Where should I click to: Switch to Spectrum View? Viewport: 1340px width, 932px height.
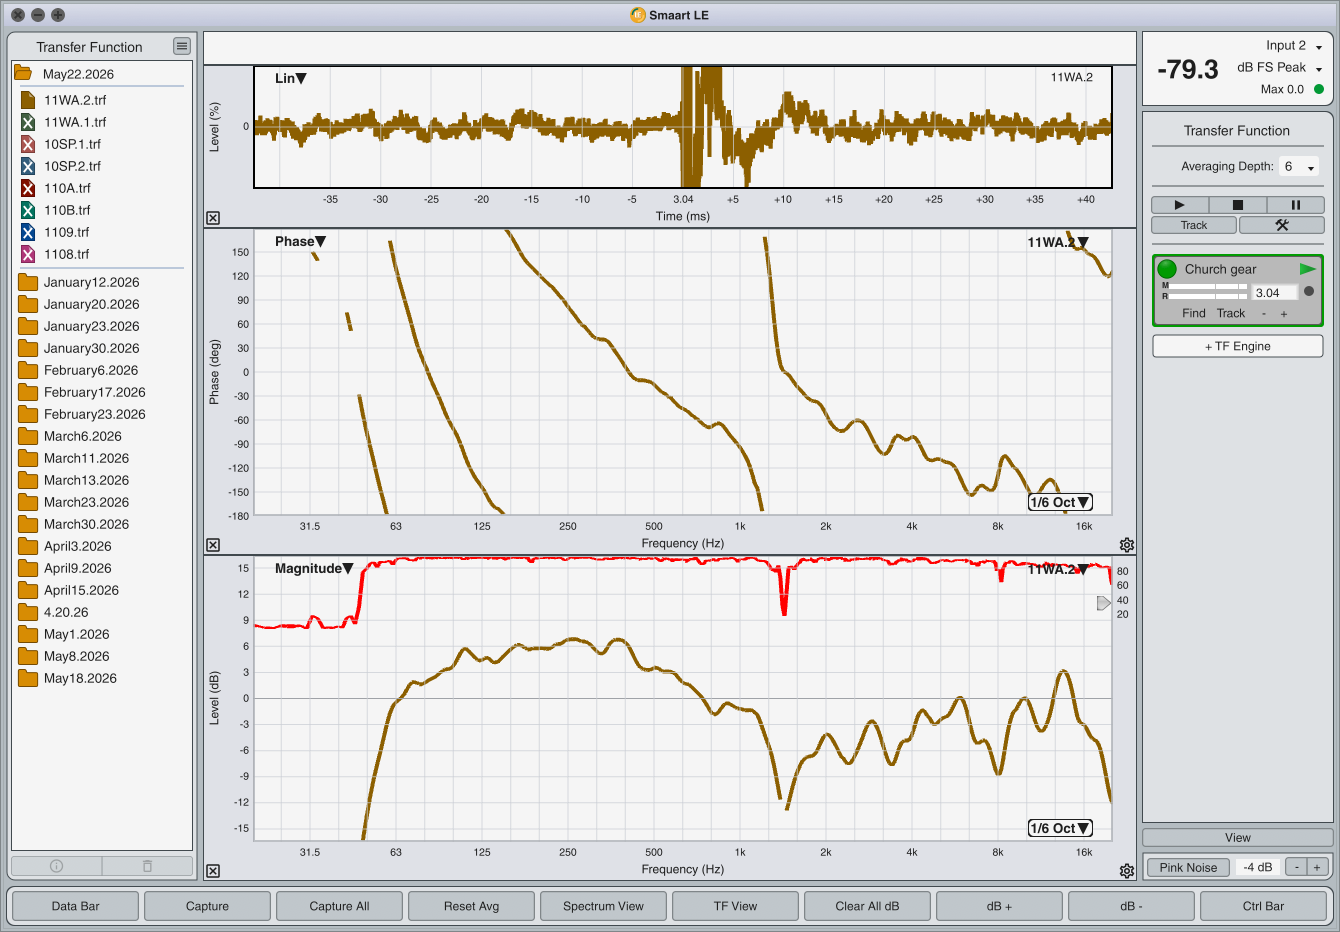603,906
